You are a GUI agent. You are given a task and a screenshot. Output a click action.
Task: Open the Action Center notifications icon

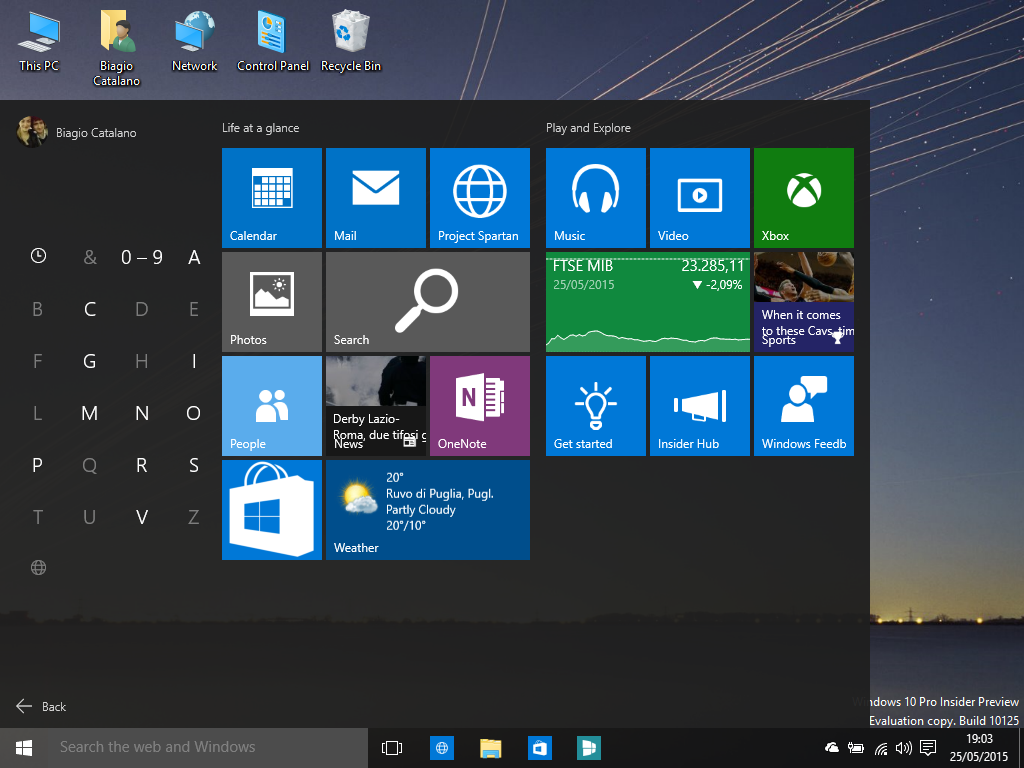tap(927, 748)
